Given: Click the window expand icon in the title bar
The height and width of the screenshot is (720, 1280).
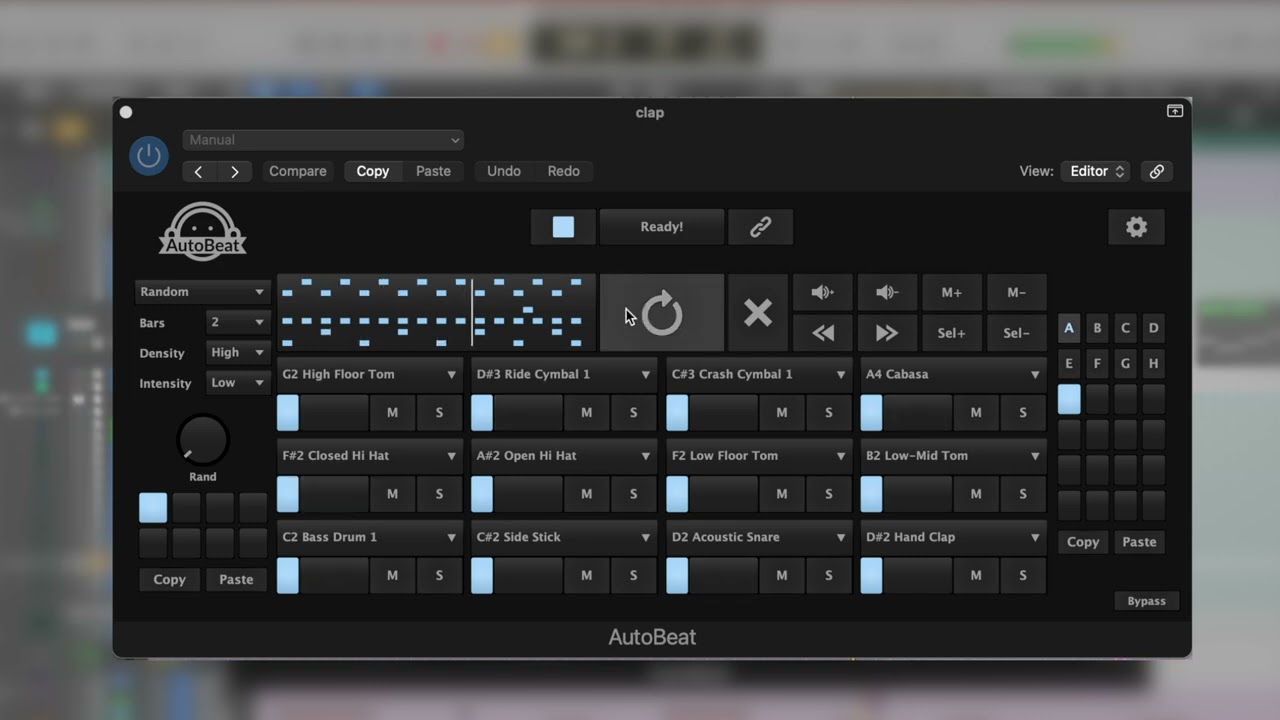Looking at the screenshot, I should (x=1175, y=111).
